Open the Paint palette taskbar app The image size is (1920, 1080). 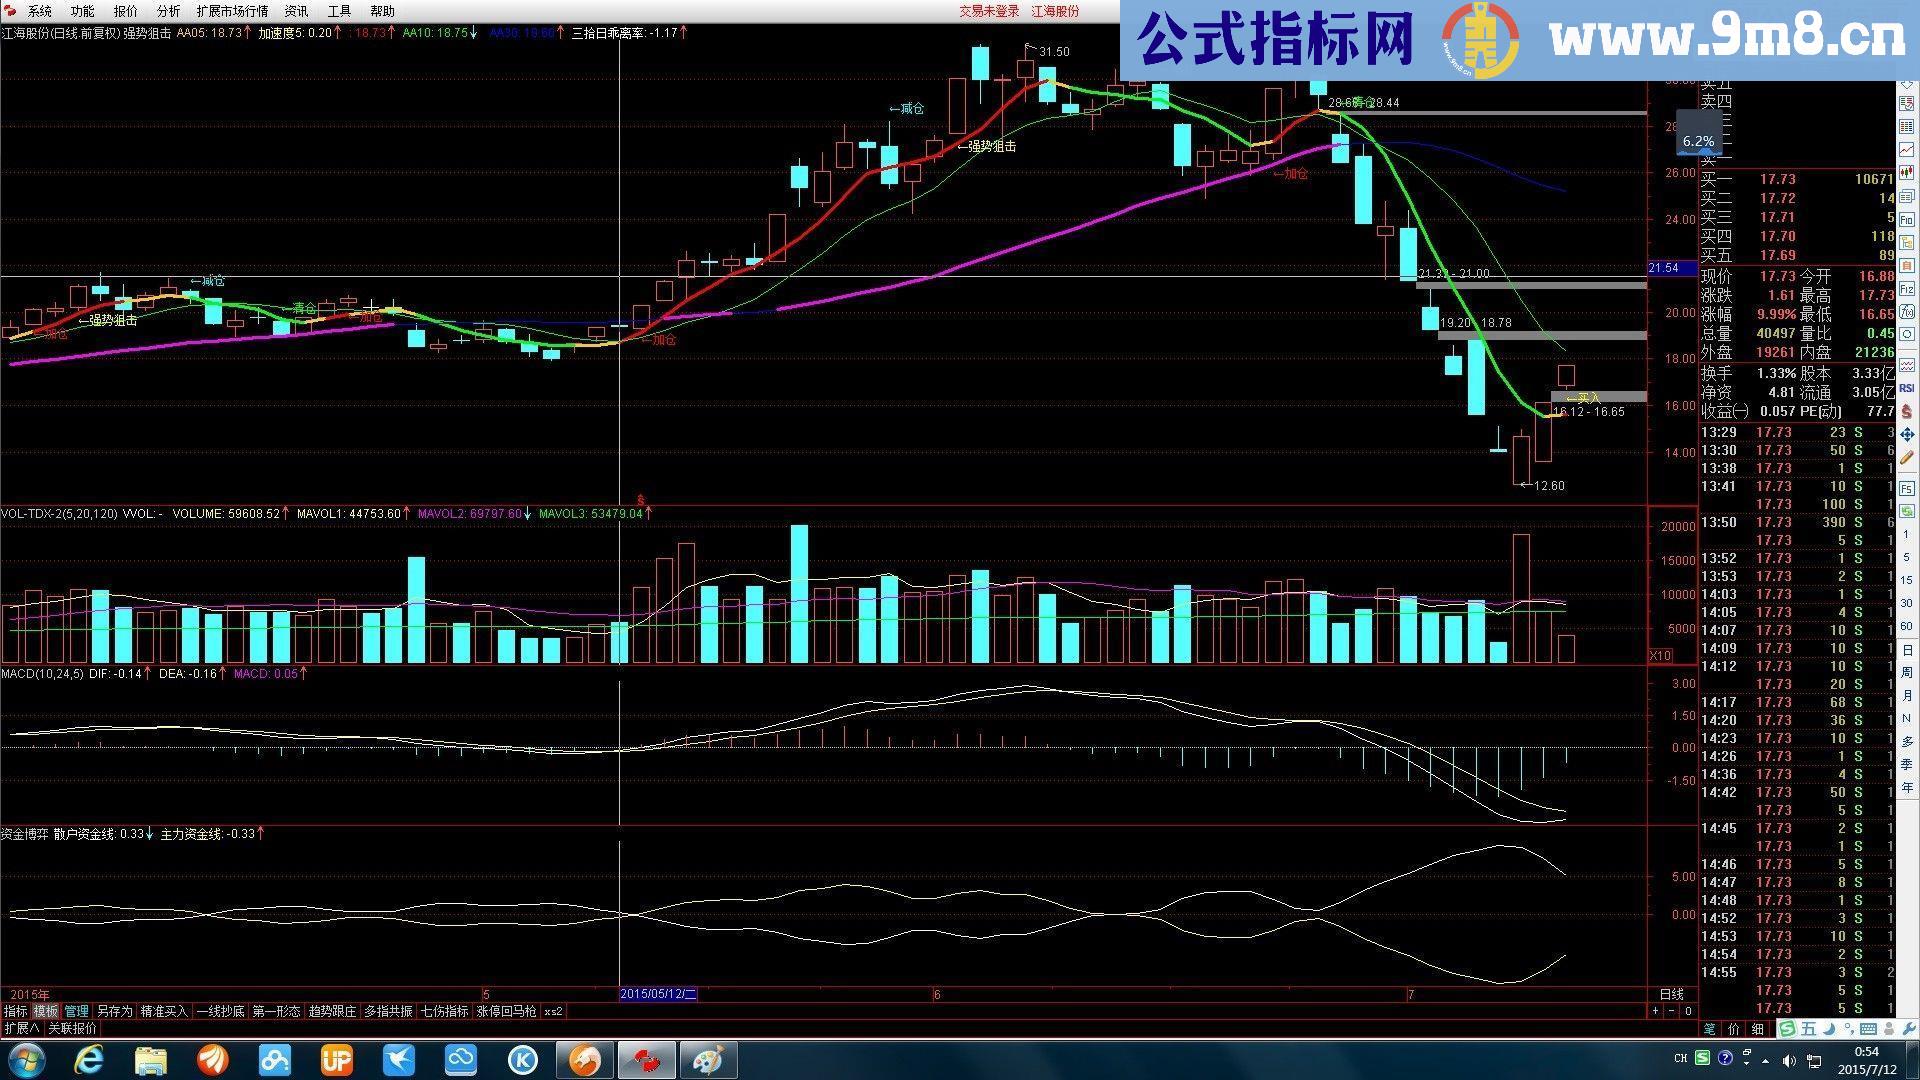pos(708,1060)
